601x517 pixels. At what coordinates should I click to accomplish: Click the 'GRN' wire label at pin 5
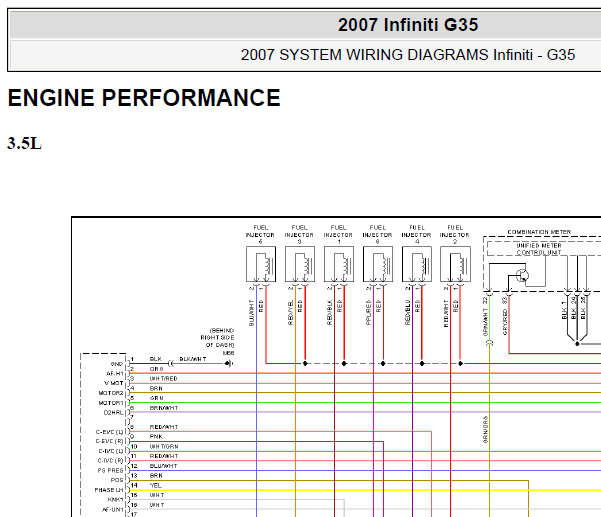click(x=156, y=398)
